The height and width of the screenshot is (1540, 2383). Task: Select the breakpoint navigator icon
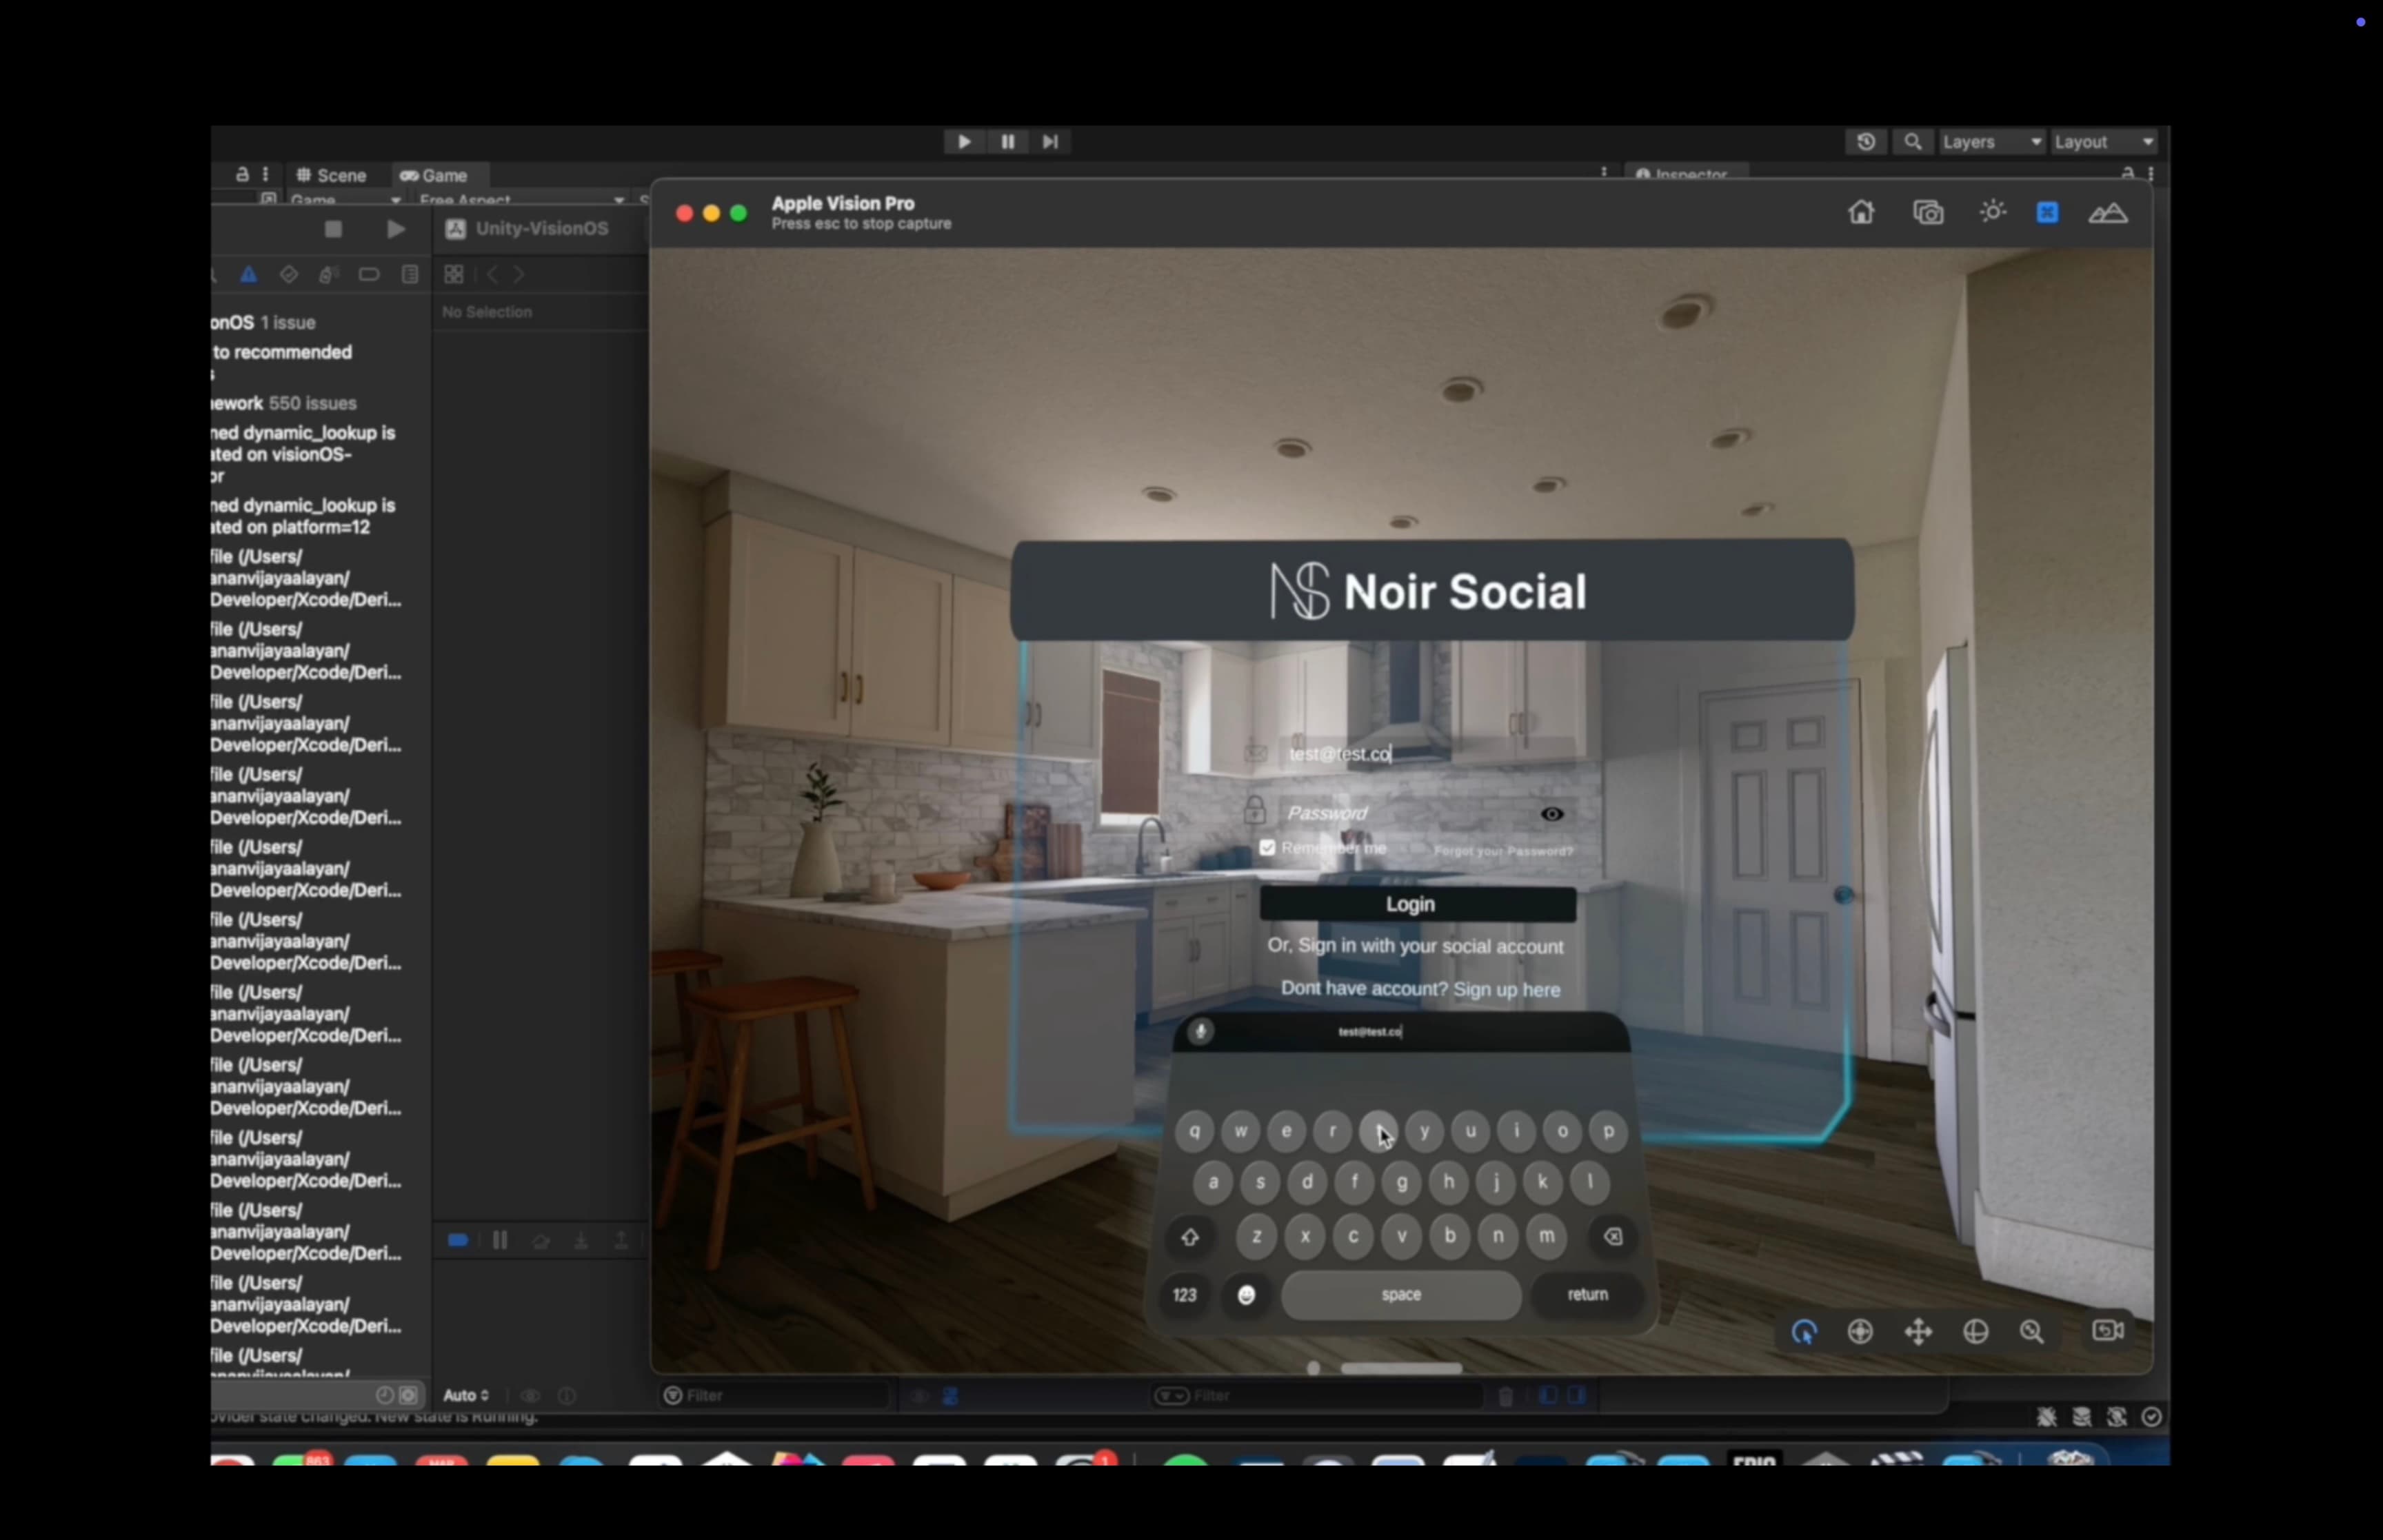pyautogui.click(x=369, y=274)
